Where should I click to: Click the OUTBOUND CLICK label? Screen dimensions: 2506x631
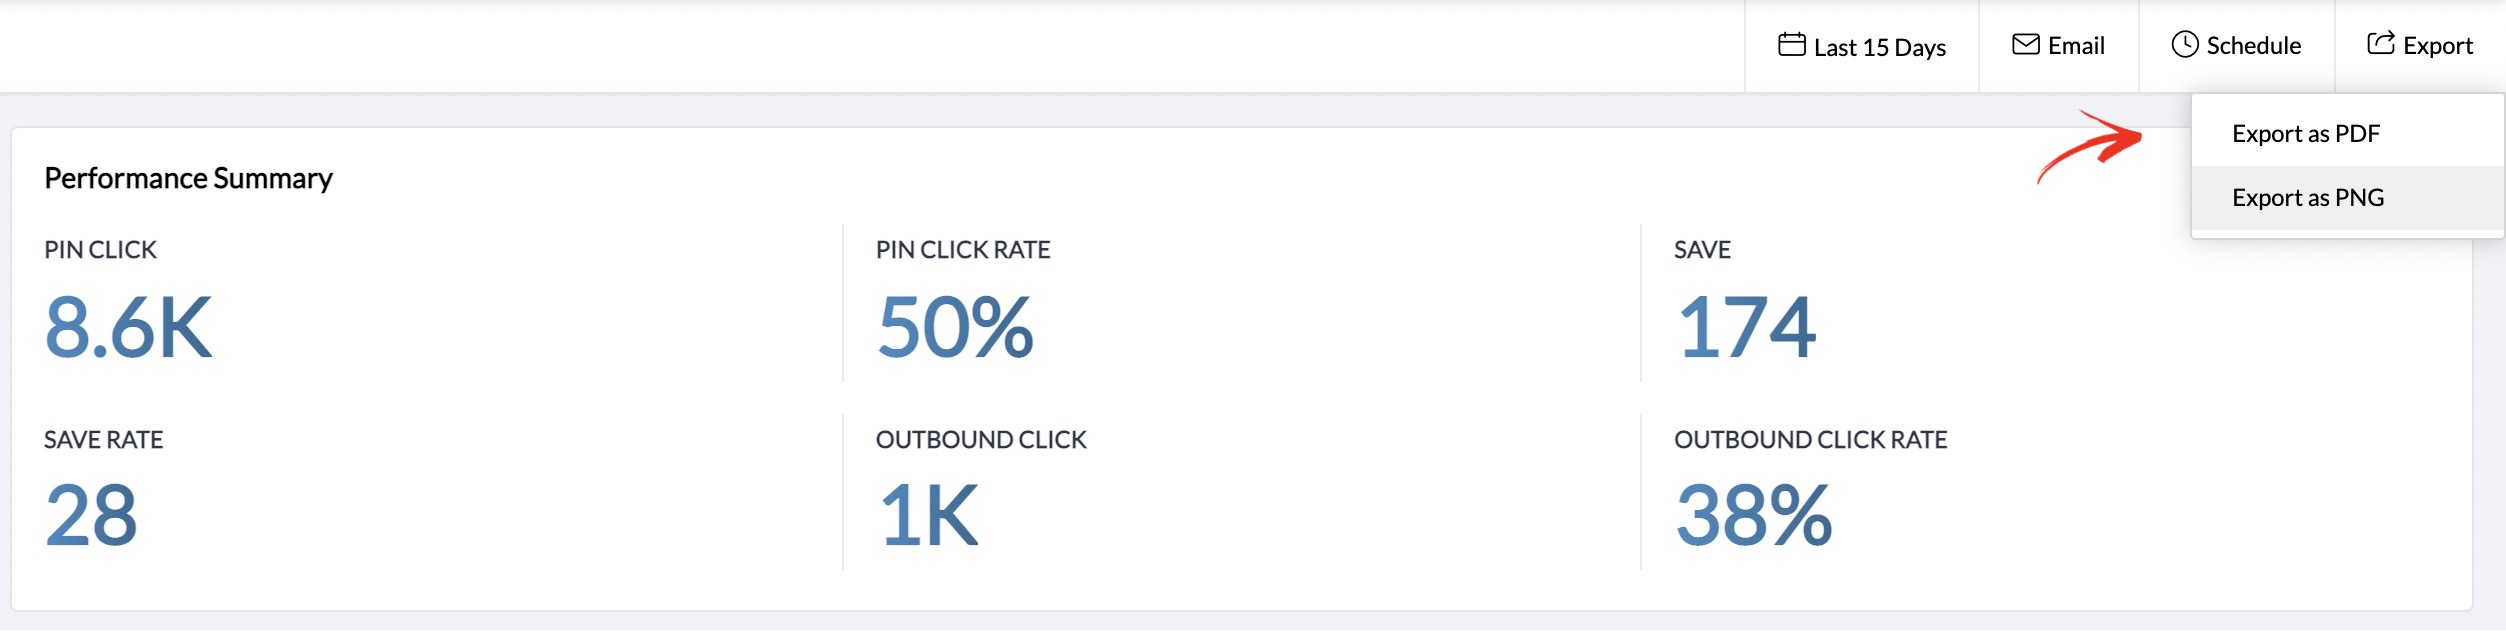point(980,440)
